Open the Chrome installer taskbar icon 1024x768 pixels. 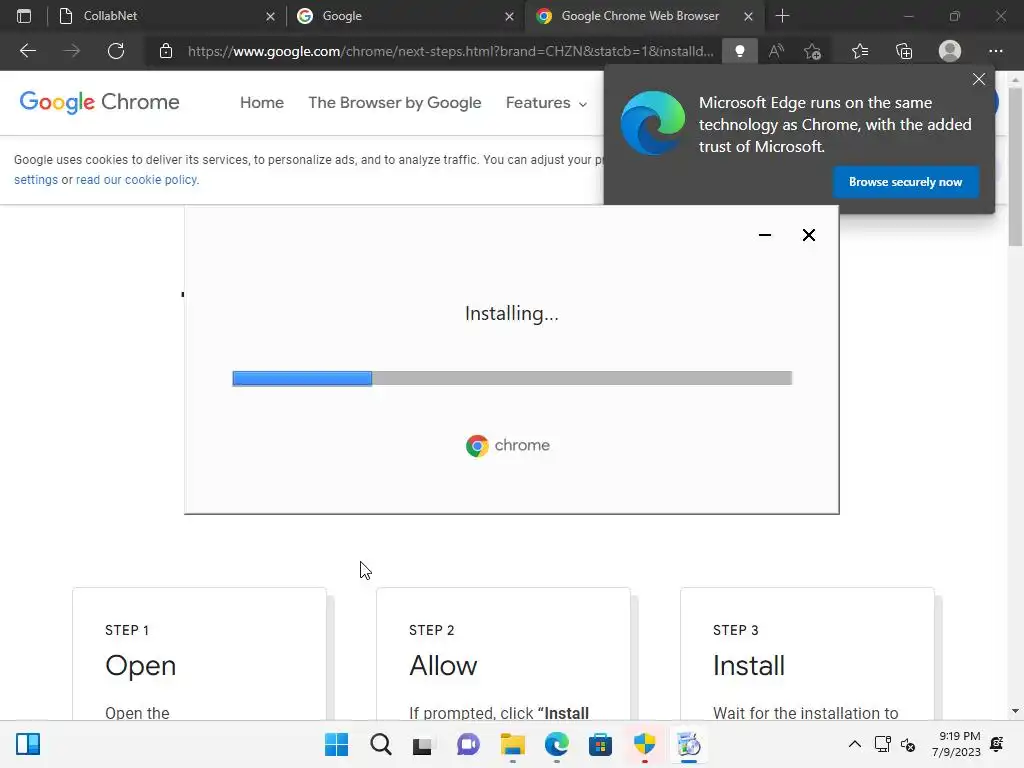688,744
